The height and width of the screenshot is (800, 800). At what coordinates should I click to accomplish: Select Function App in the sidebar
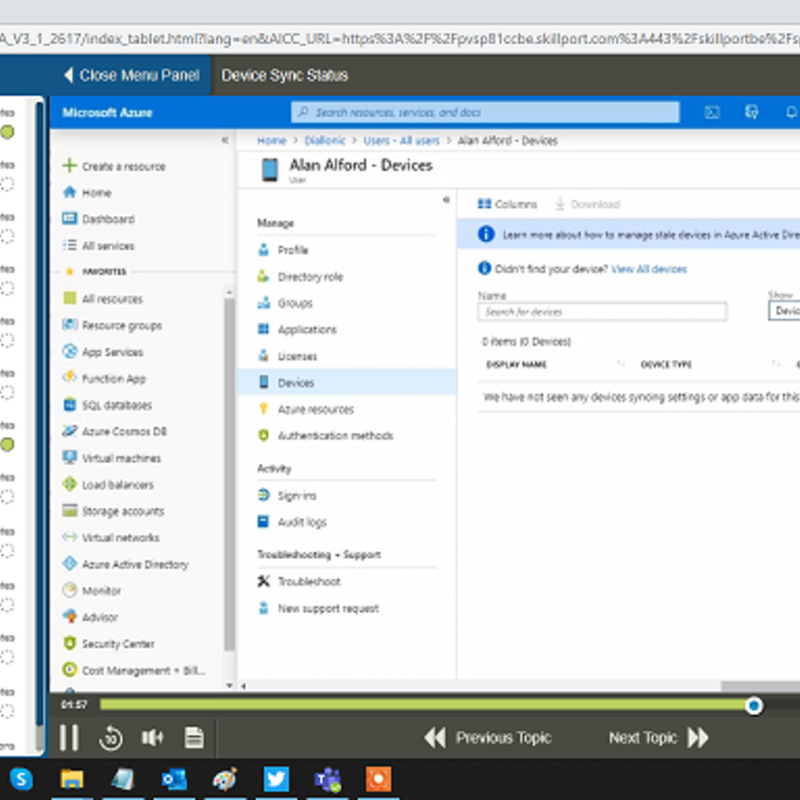point(104,379)
